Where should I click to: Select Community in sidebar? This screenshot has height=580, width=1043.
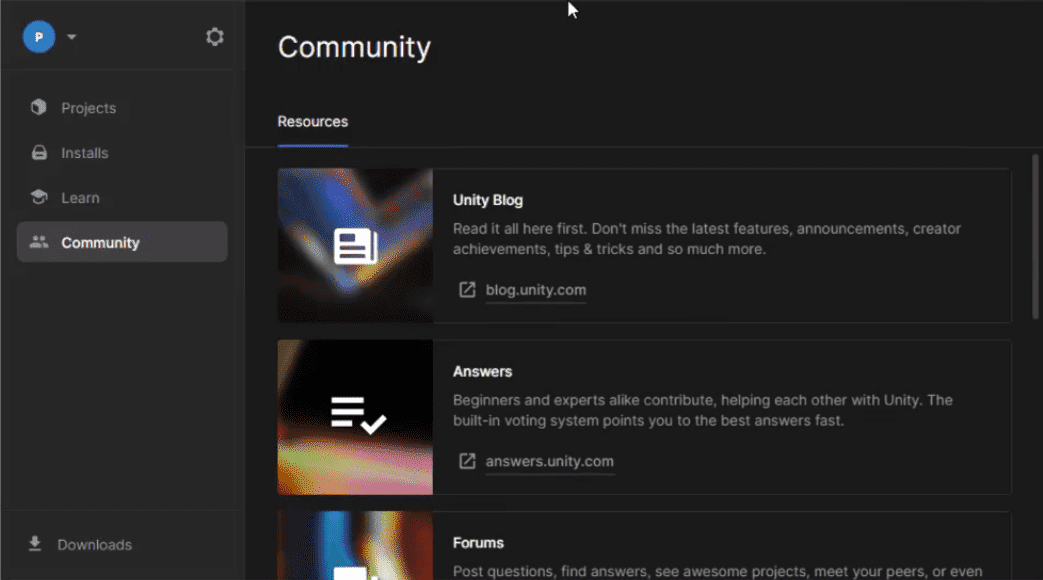click(x=122, y=242)
